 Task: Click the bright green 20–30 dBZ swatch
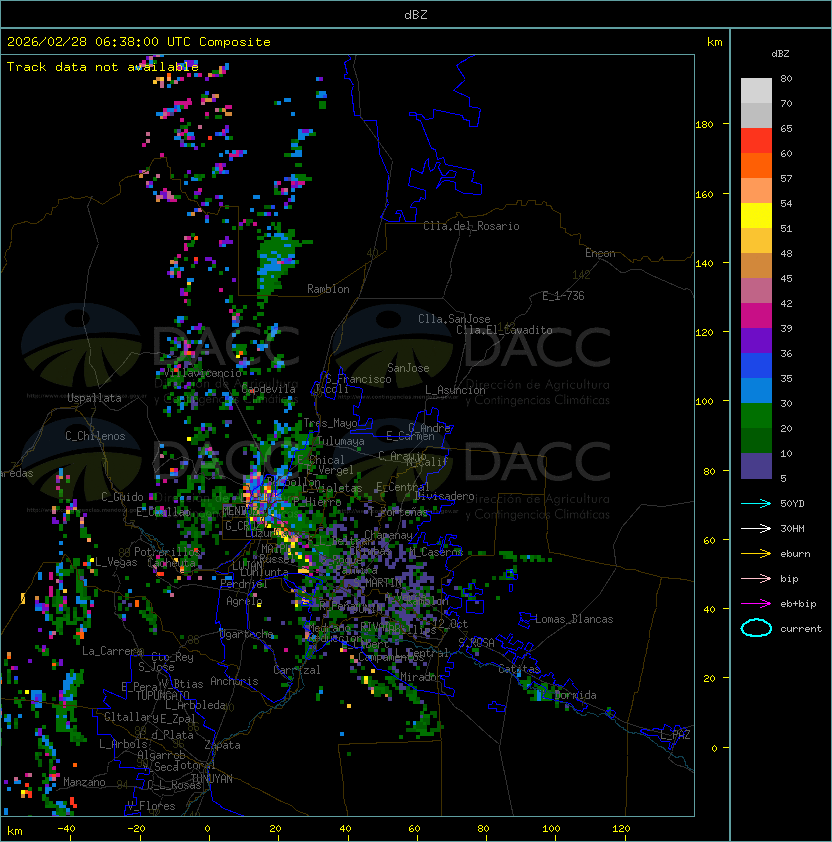756,416
